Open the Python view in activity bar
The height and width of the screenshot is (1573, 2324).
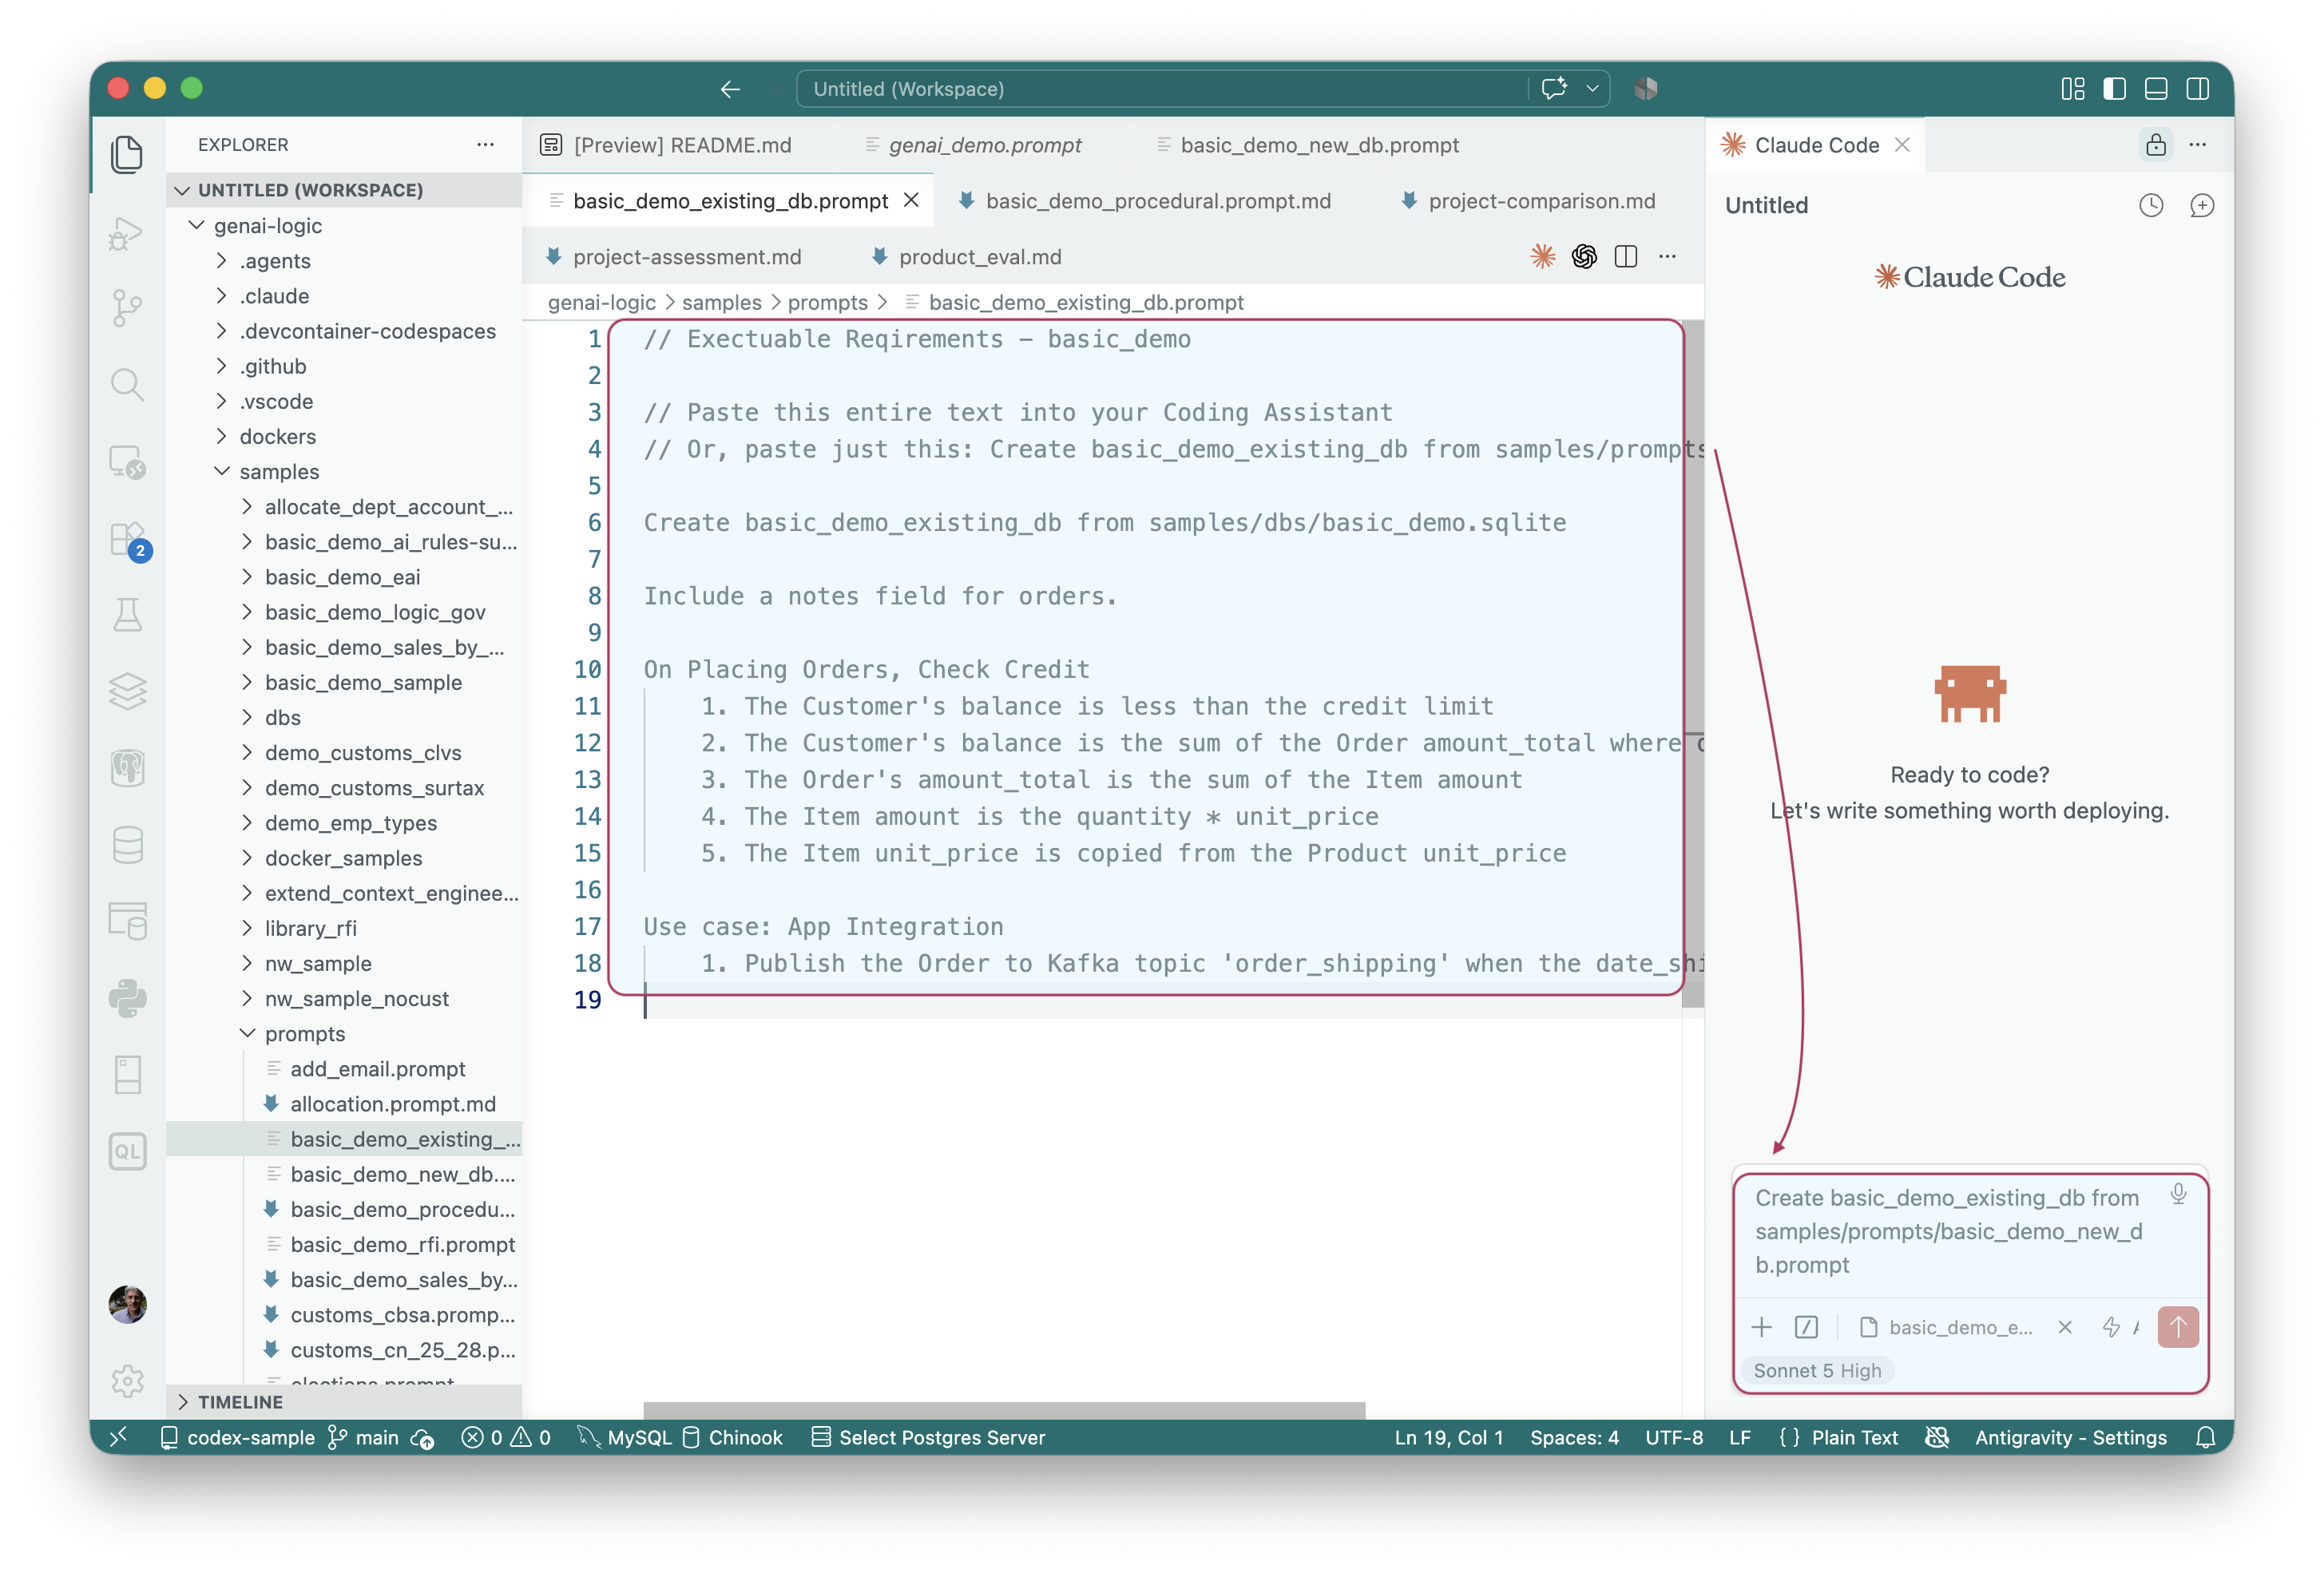(x=127, y=998)
